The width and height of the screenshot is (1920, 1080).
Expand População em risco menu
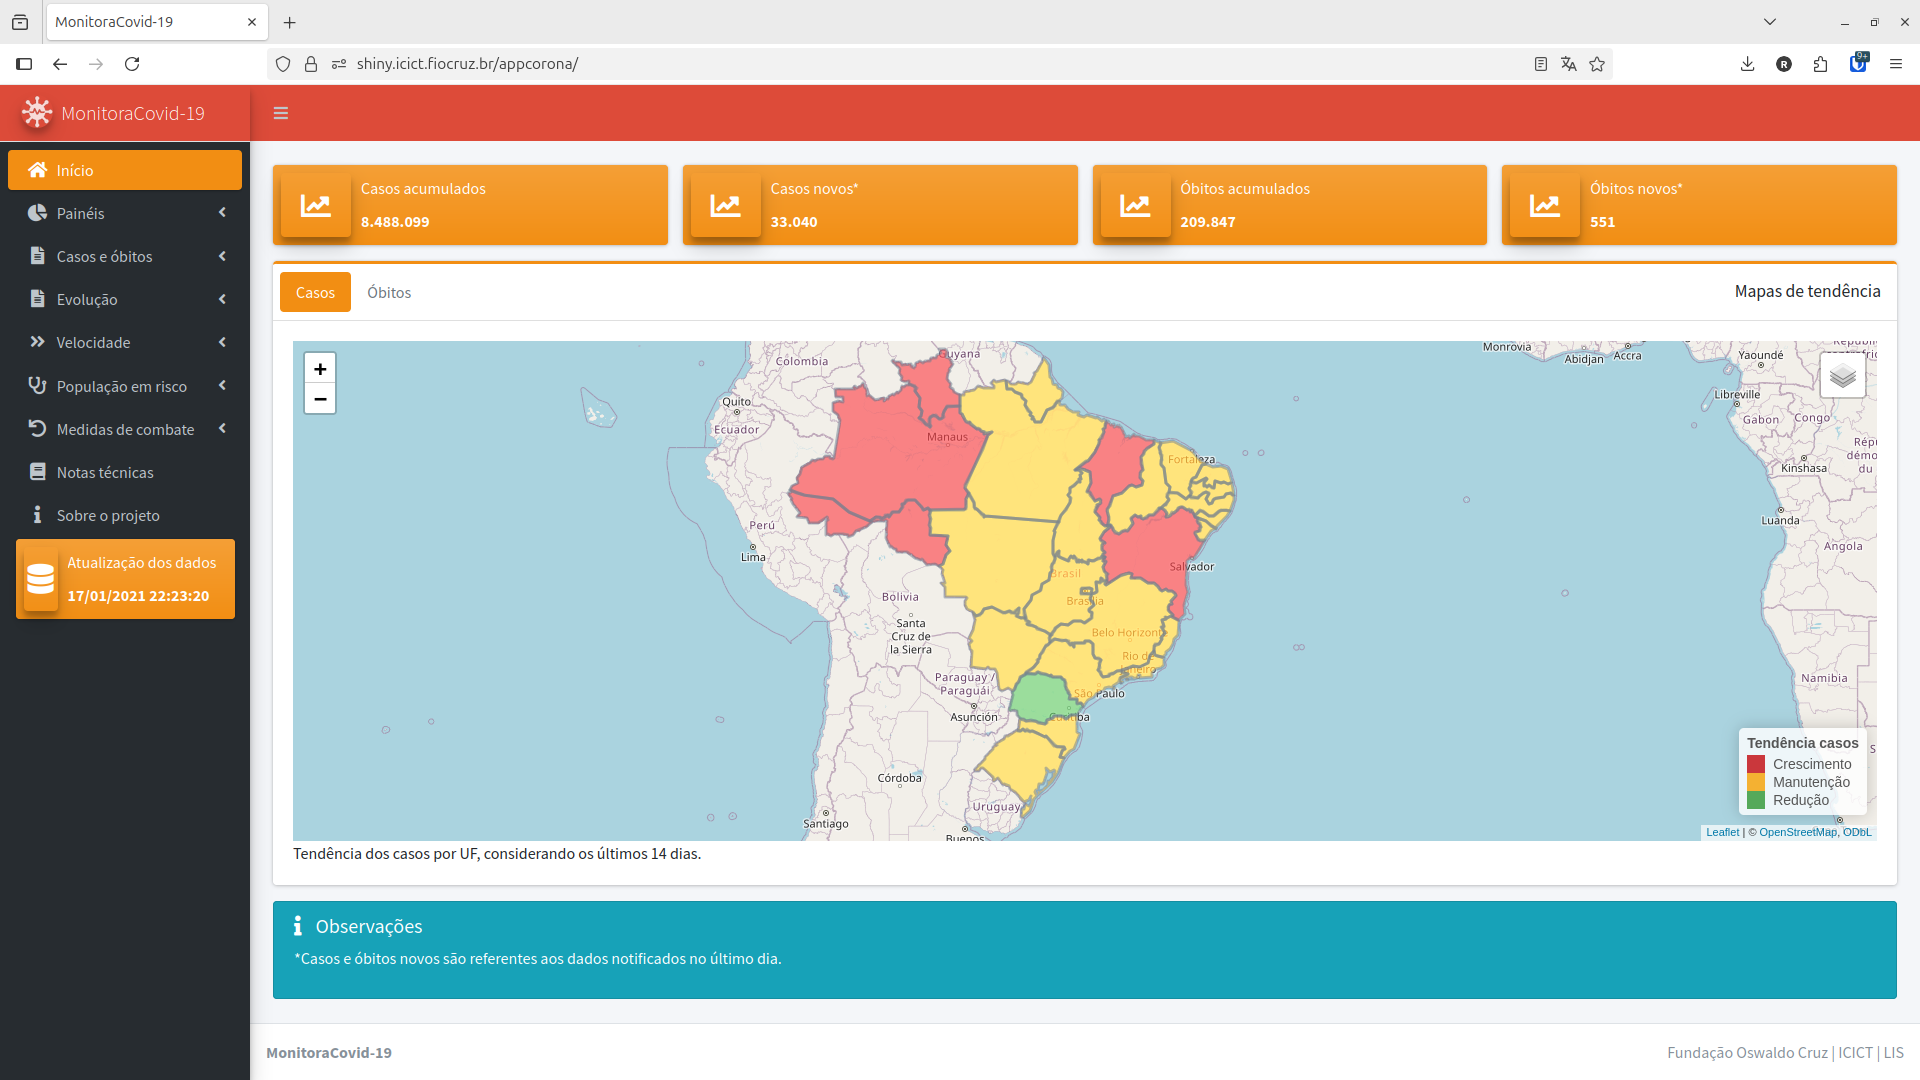(125, 386)
